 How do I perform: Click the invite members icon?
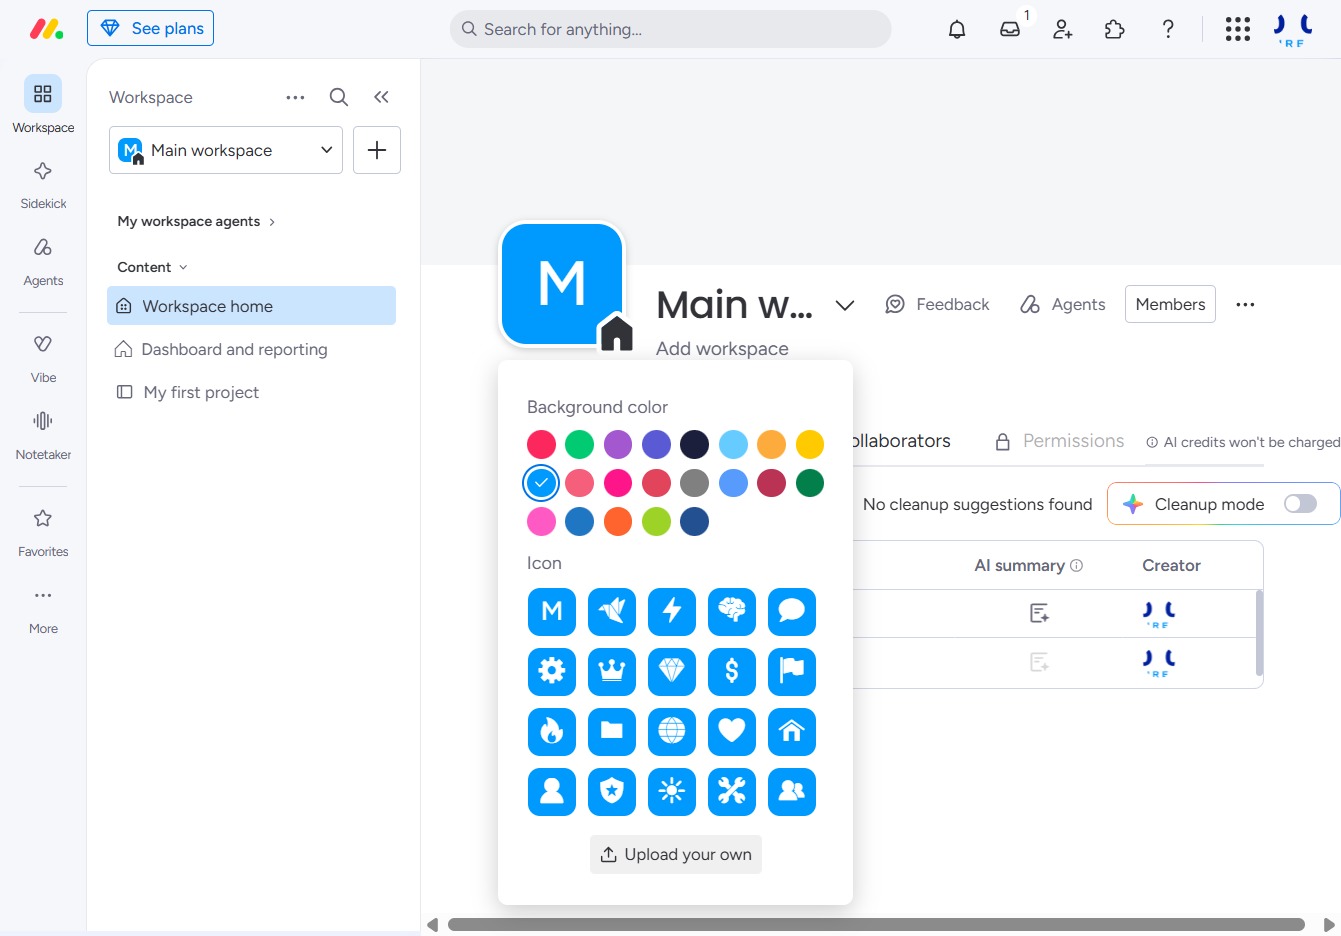[x=1063, y=29]
